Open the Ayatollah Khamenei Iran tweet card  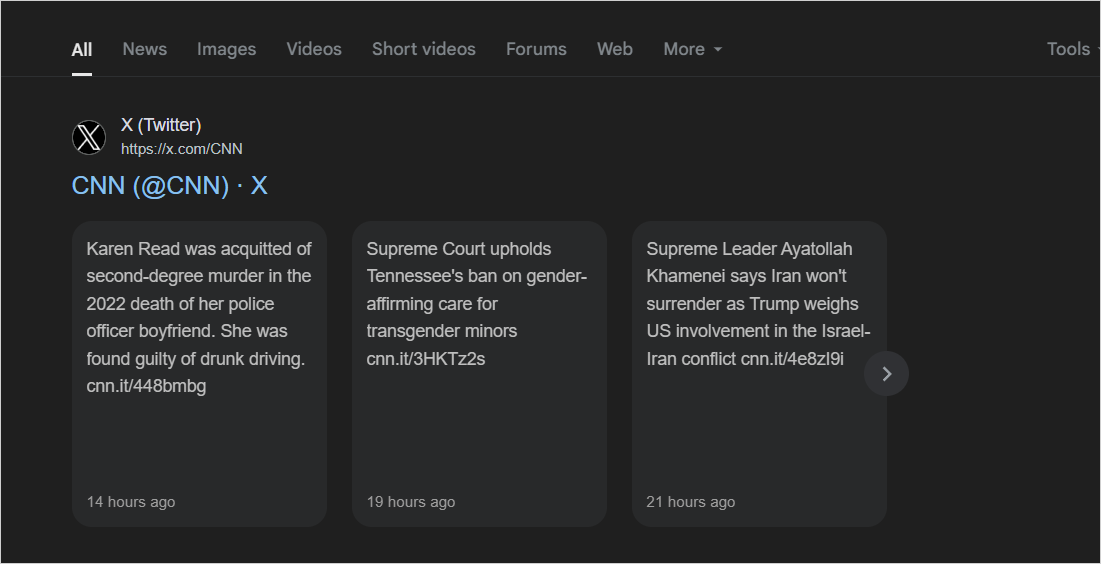pyautogui.click(x=759, y=374)
